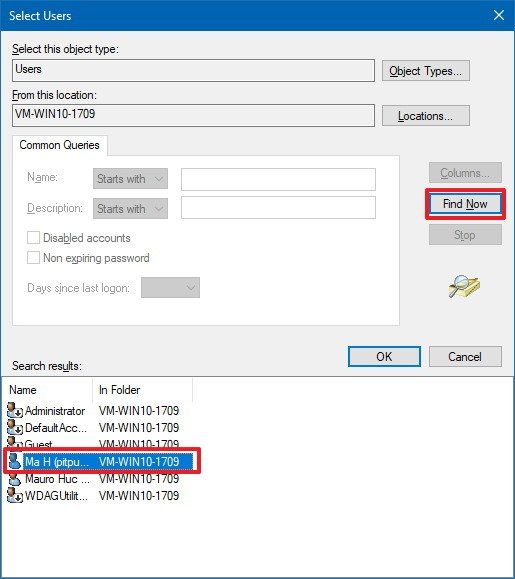Viewport: 515px width, 579px height.
Task: Confirm selection with the OK button
Action: [x=384, y=357]
